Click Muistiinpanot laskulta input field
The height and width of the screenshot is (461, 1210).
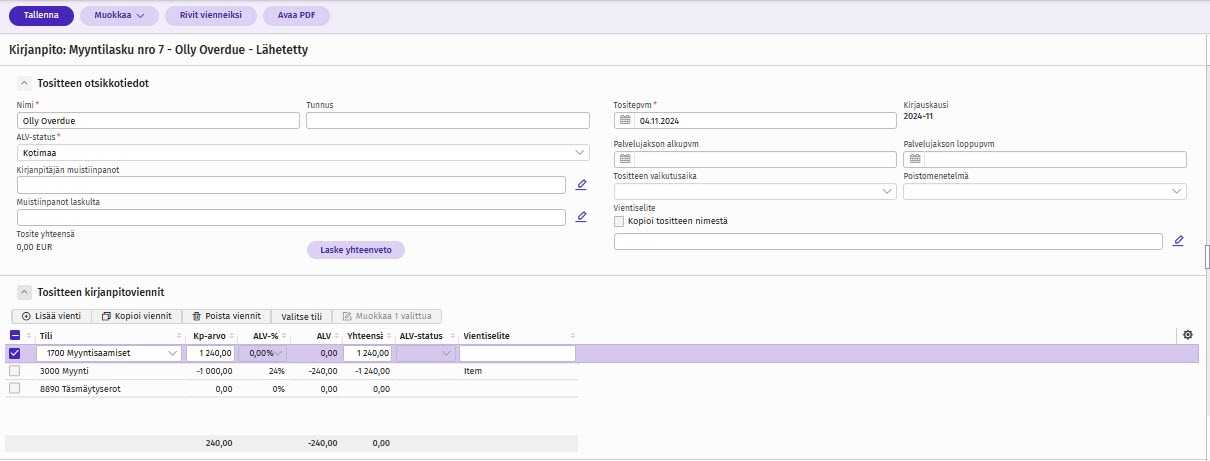tap(291, 217)
